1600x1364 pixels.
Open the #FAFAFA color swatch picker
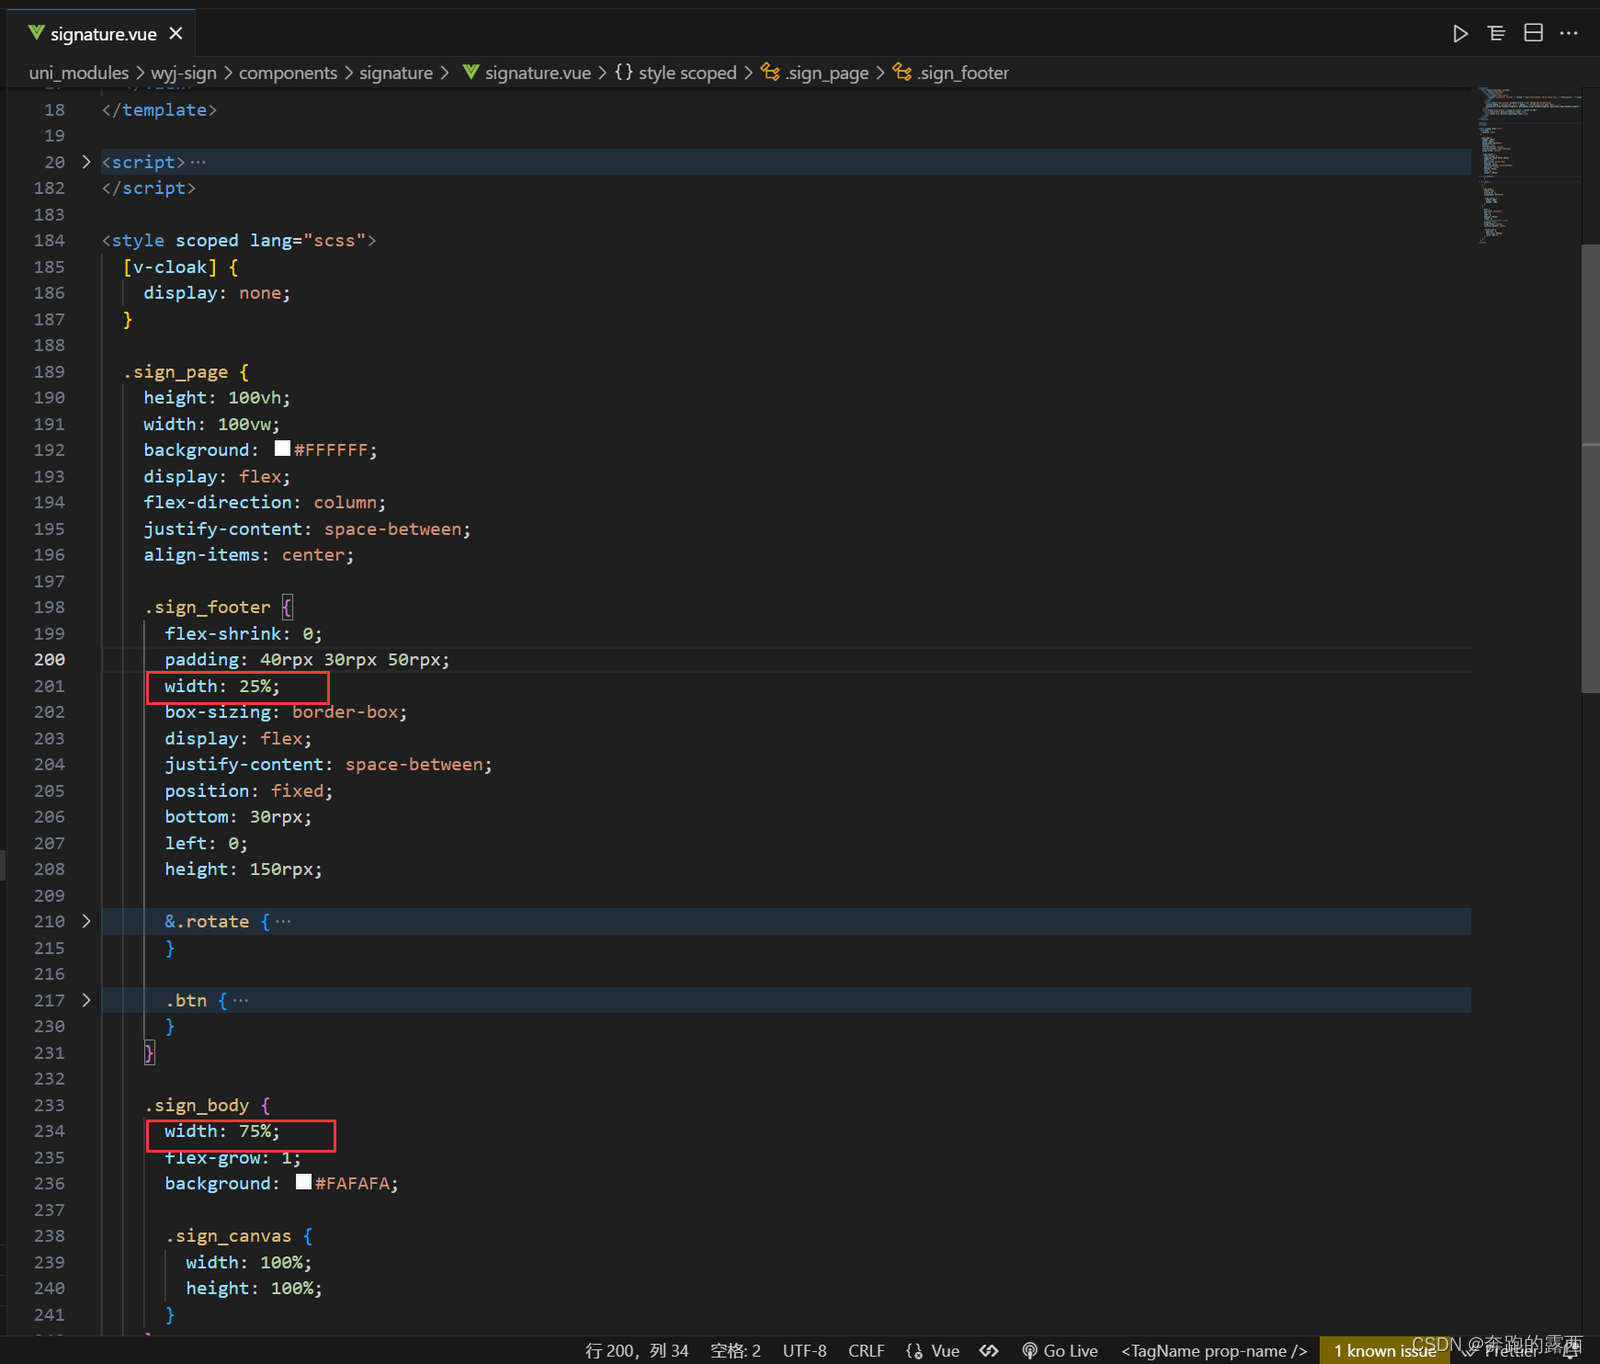pos(303,1182)
